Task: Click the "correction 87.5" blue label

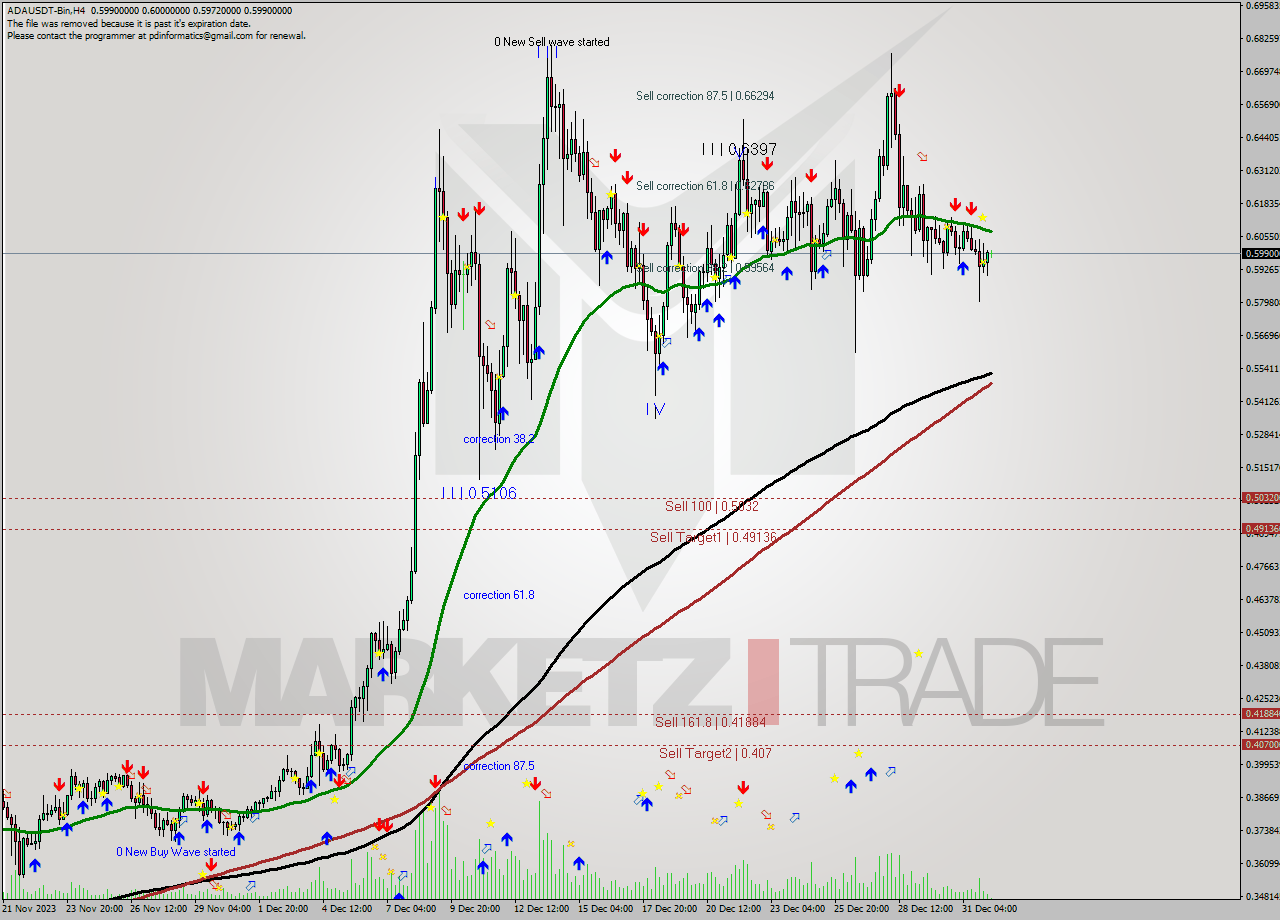Action: 499,766
